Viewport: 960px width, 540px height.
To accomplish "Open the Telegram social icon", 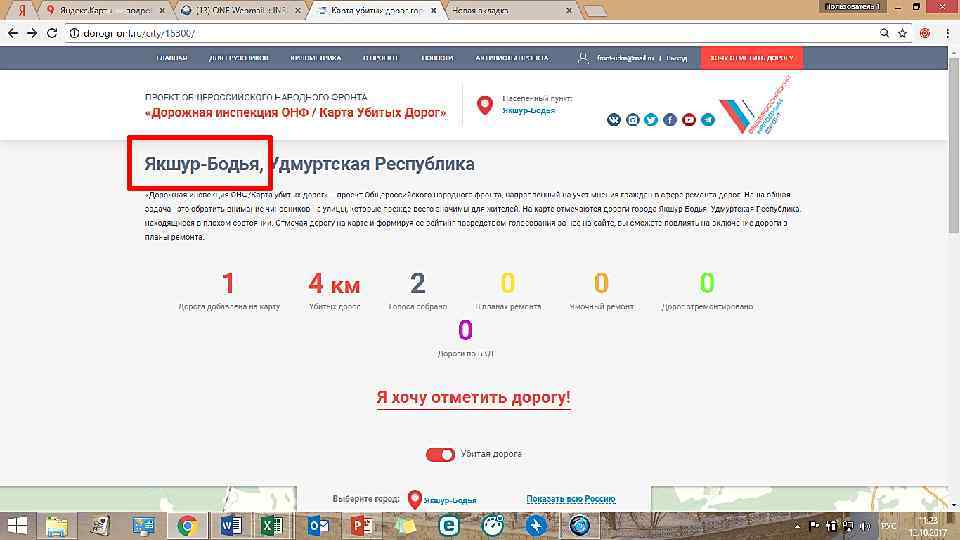I will [x=708, y=119].
